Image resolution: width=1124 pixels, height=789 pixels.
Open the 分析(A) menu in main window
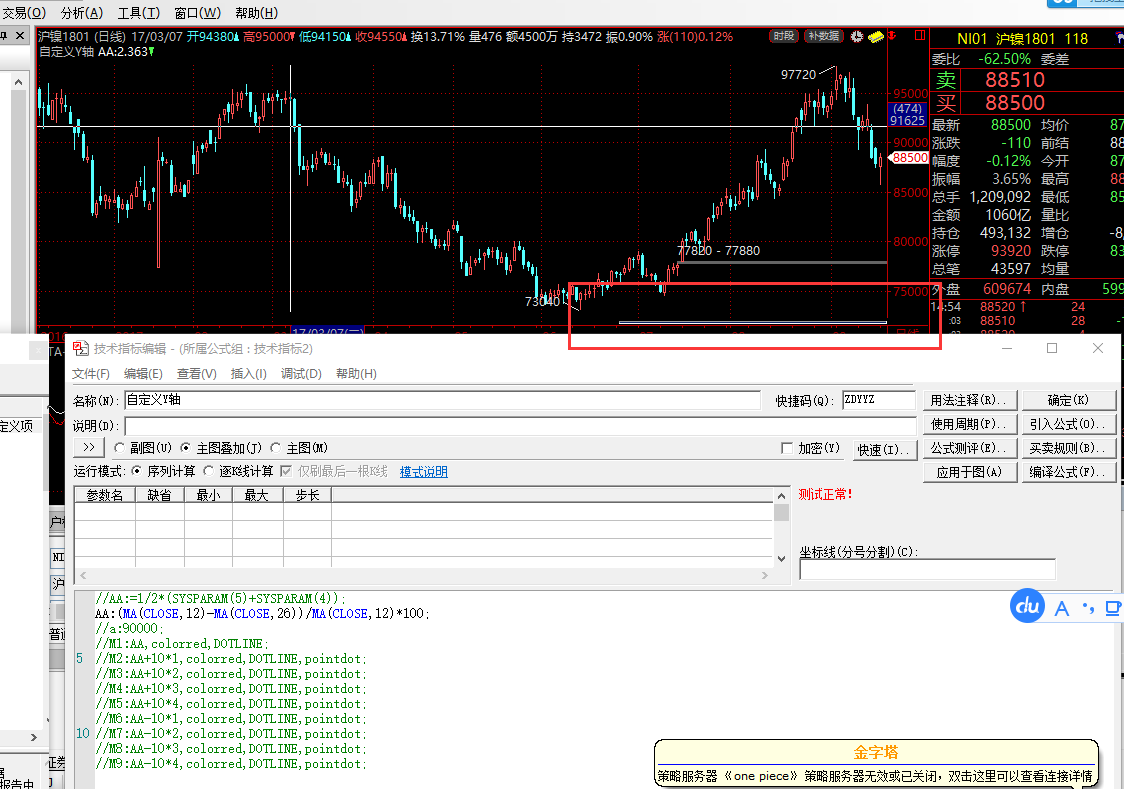[x=82, y=13]
